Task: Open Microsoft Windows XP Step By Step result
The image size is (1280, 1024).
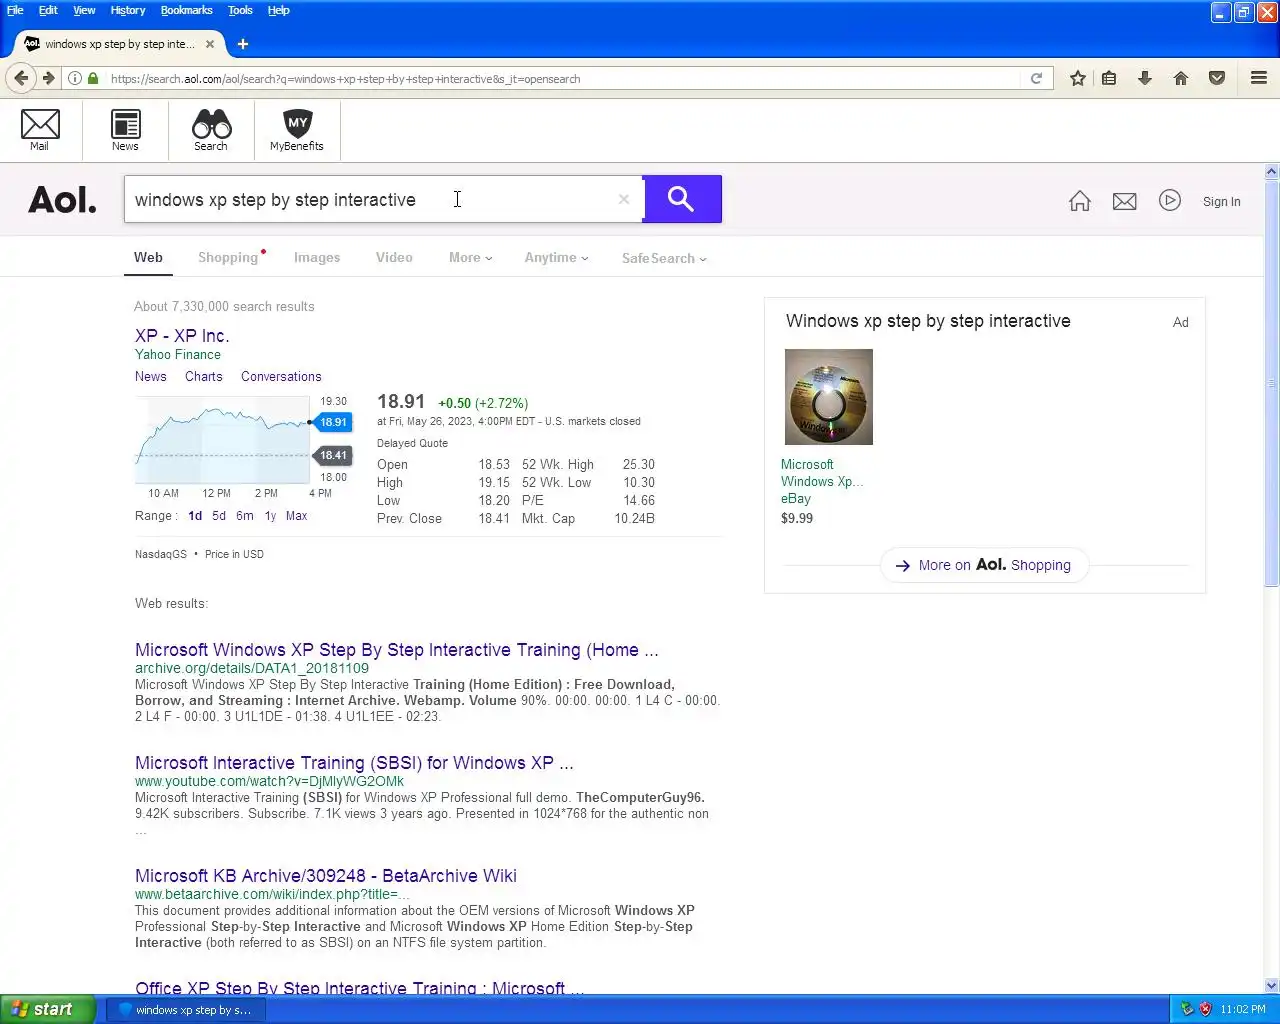Action: (x=397, y=650)
